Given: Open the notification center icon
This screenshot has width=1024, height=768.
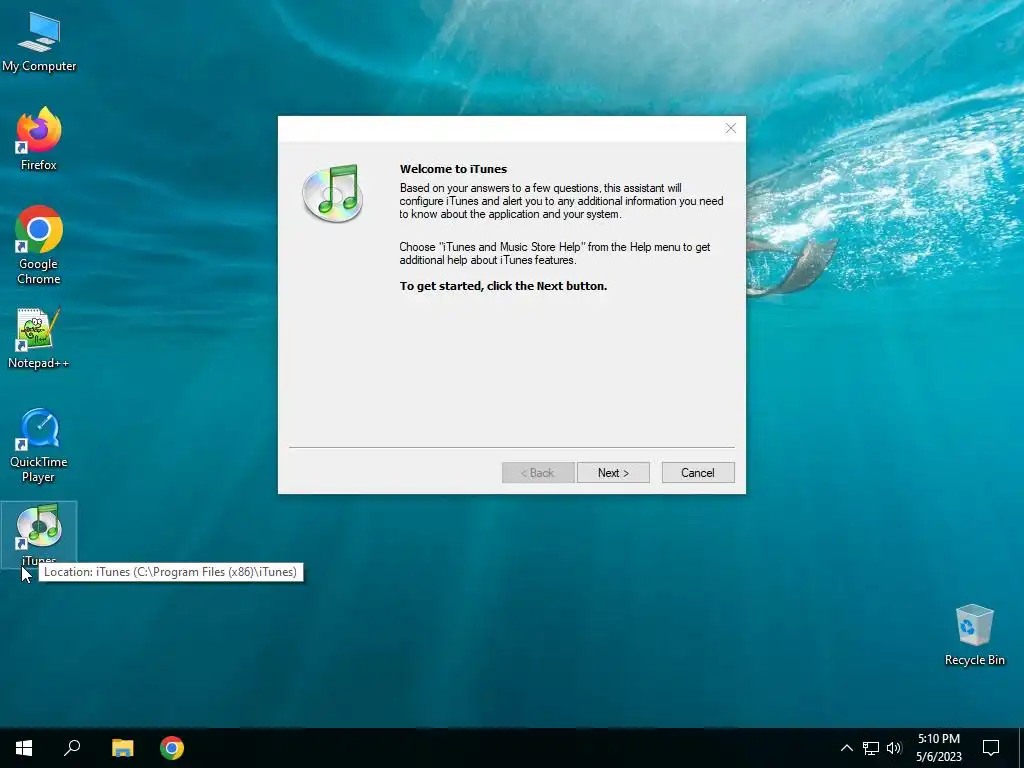Looking at the screenshot, I should tap(991, 748).
